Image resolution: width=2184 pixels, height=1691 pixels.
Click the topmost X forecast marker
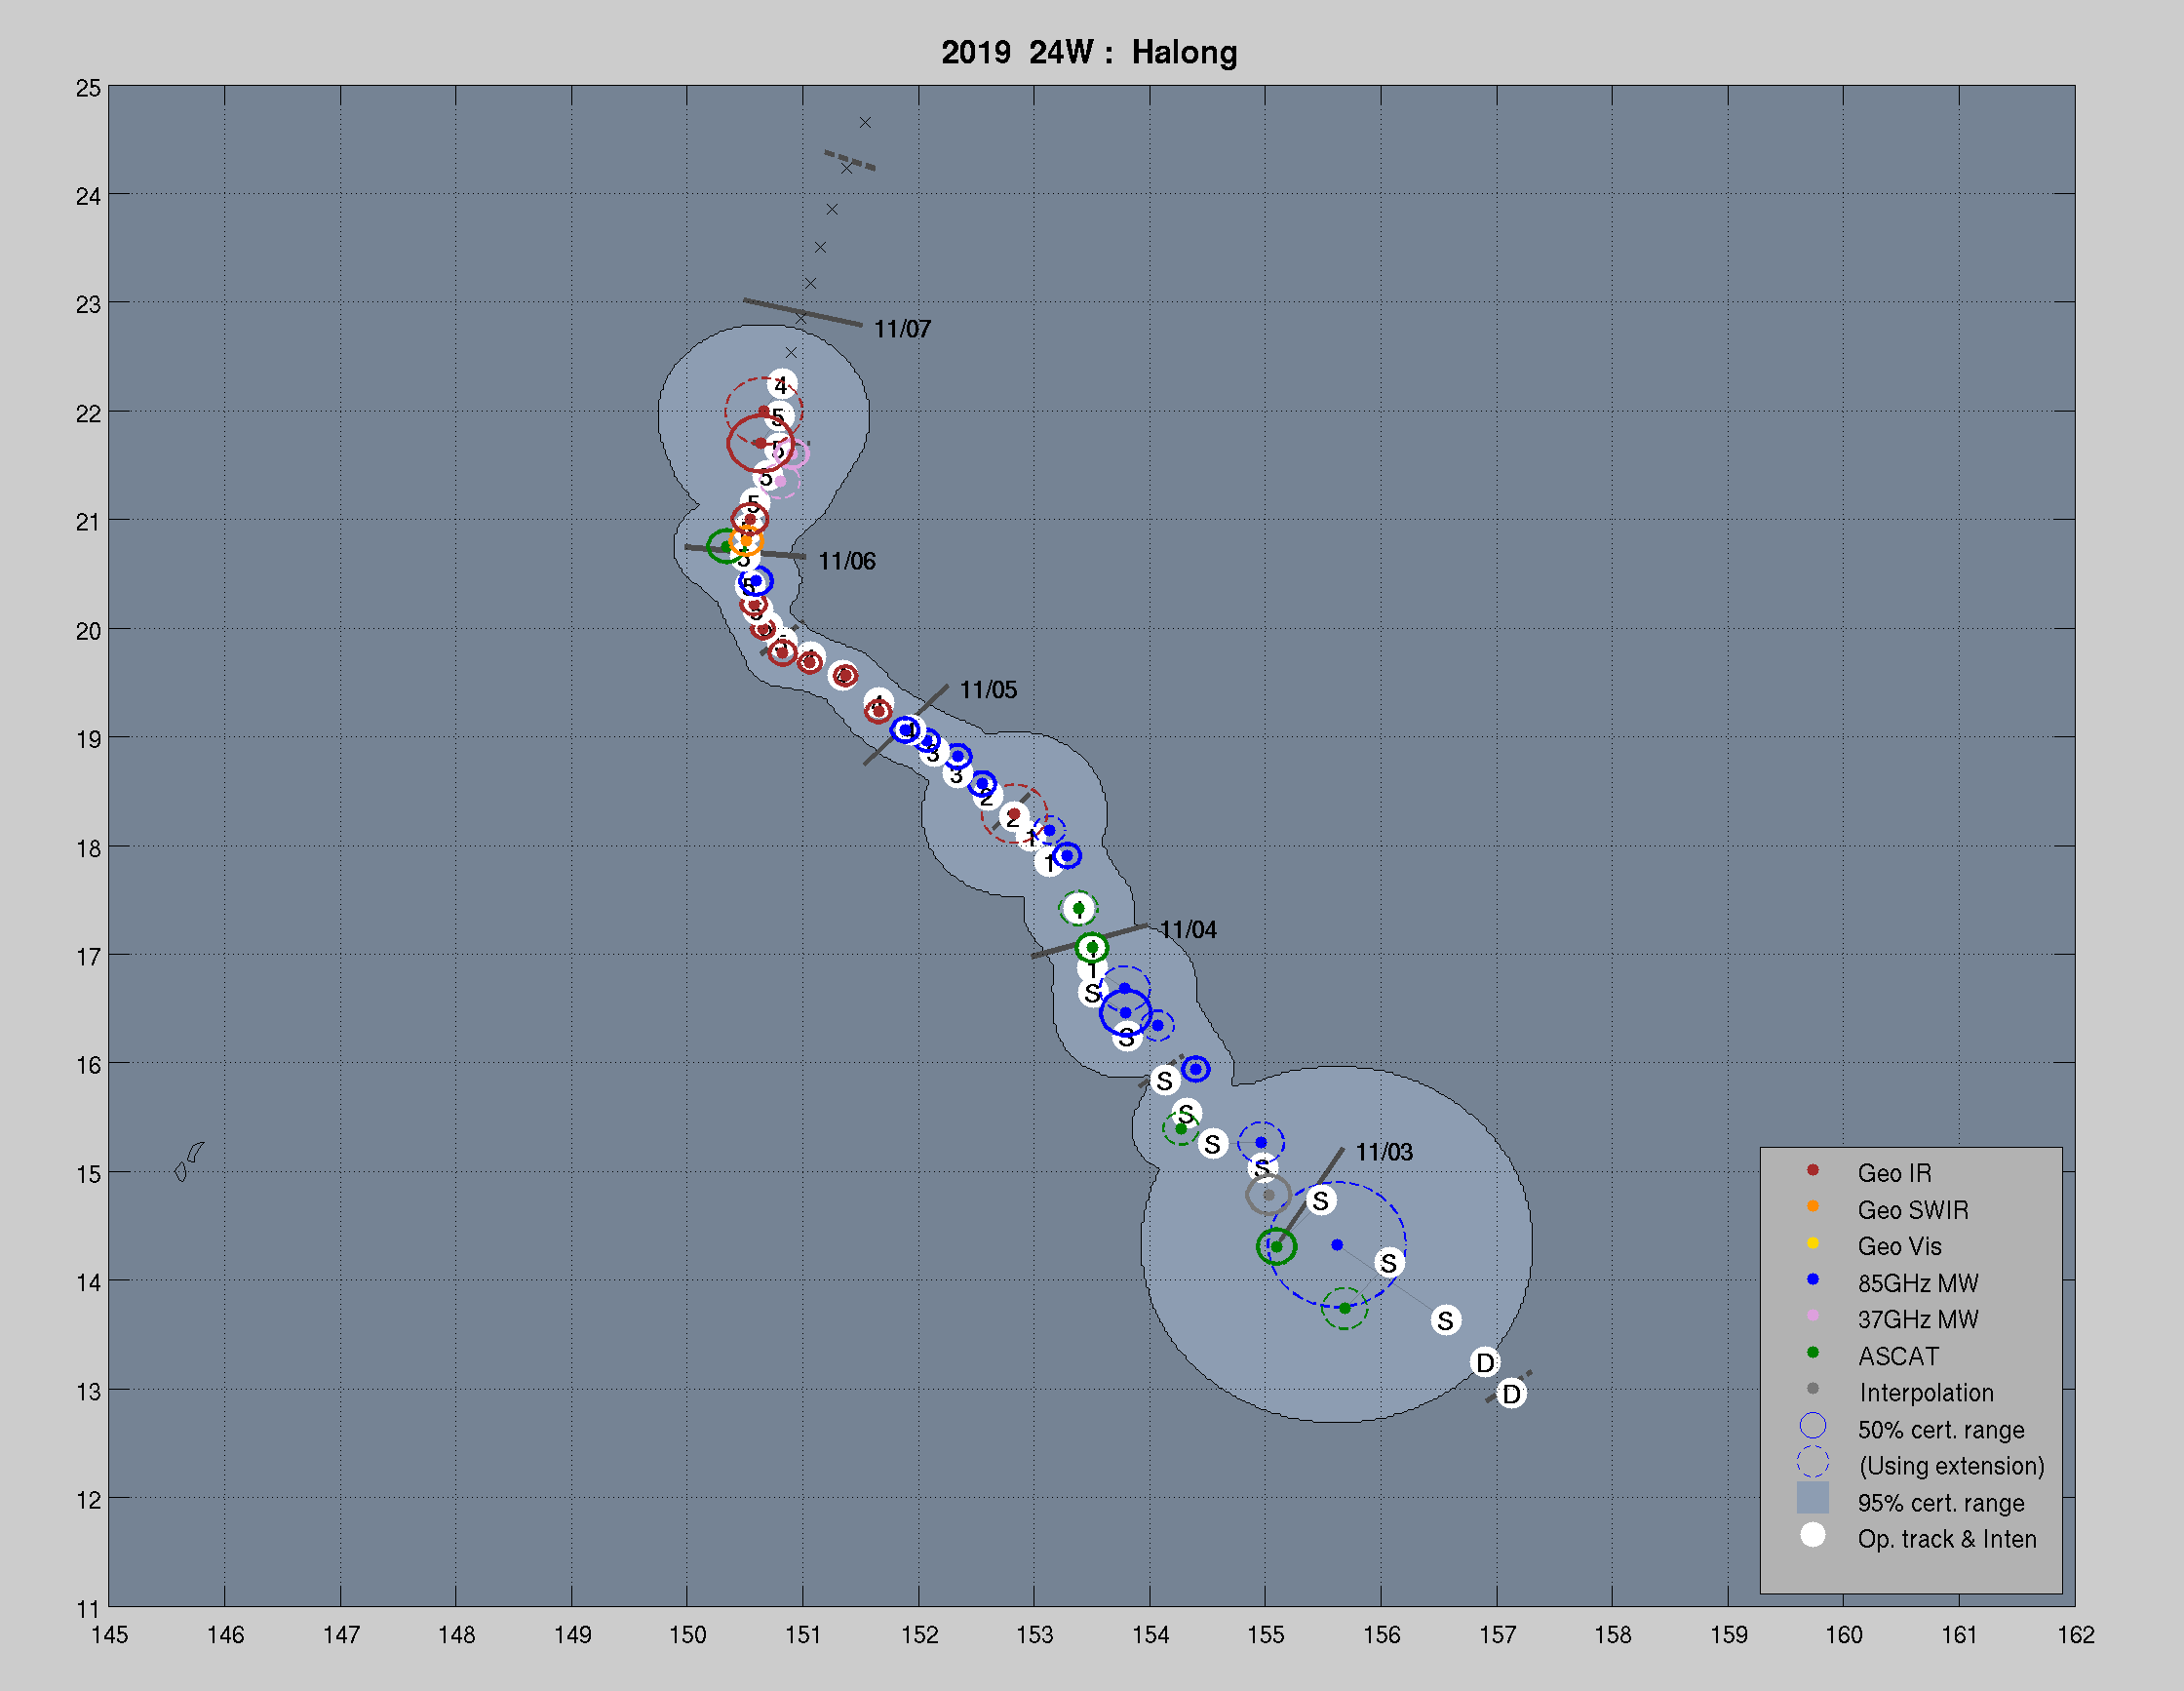[865, 123]
